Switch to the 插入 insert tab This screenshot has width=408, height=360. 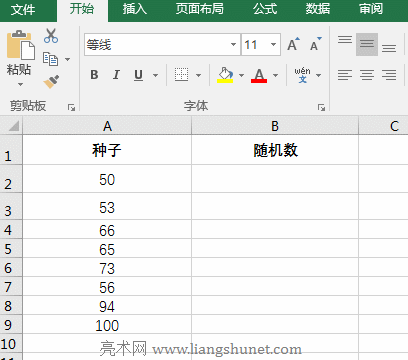[134, 9]
